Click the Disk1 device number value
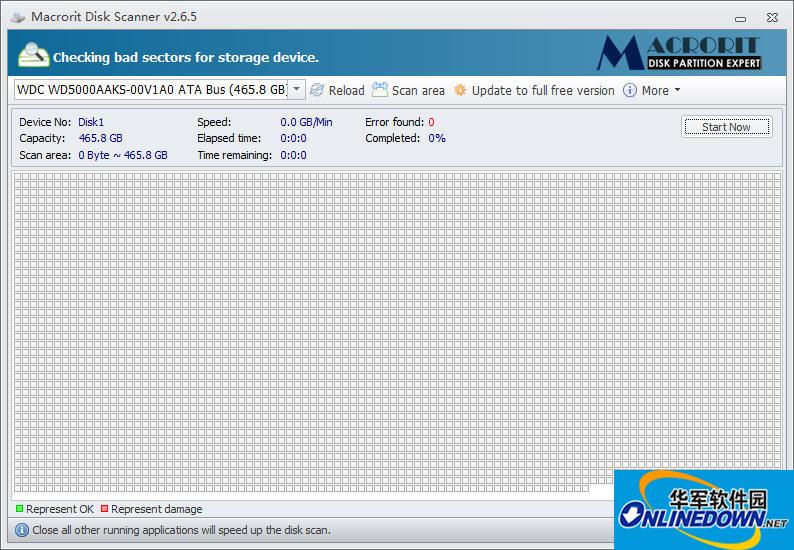 91,122
